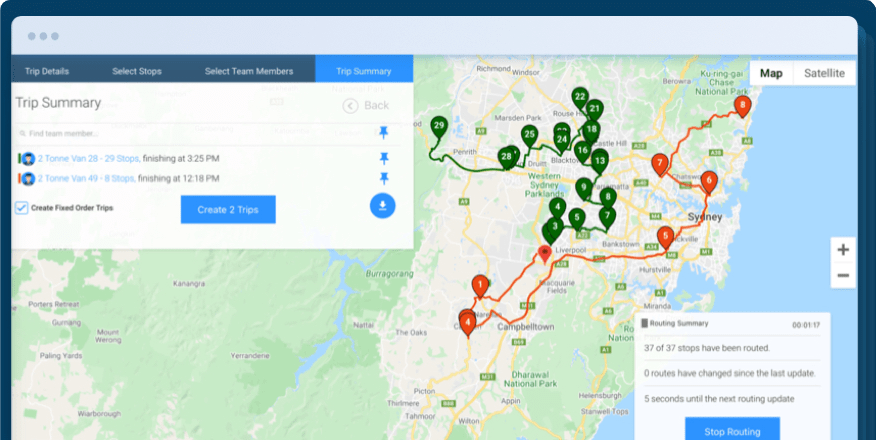Select green stop marker 21
The image size is (876, 440).
pos(594,111)
